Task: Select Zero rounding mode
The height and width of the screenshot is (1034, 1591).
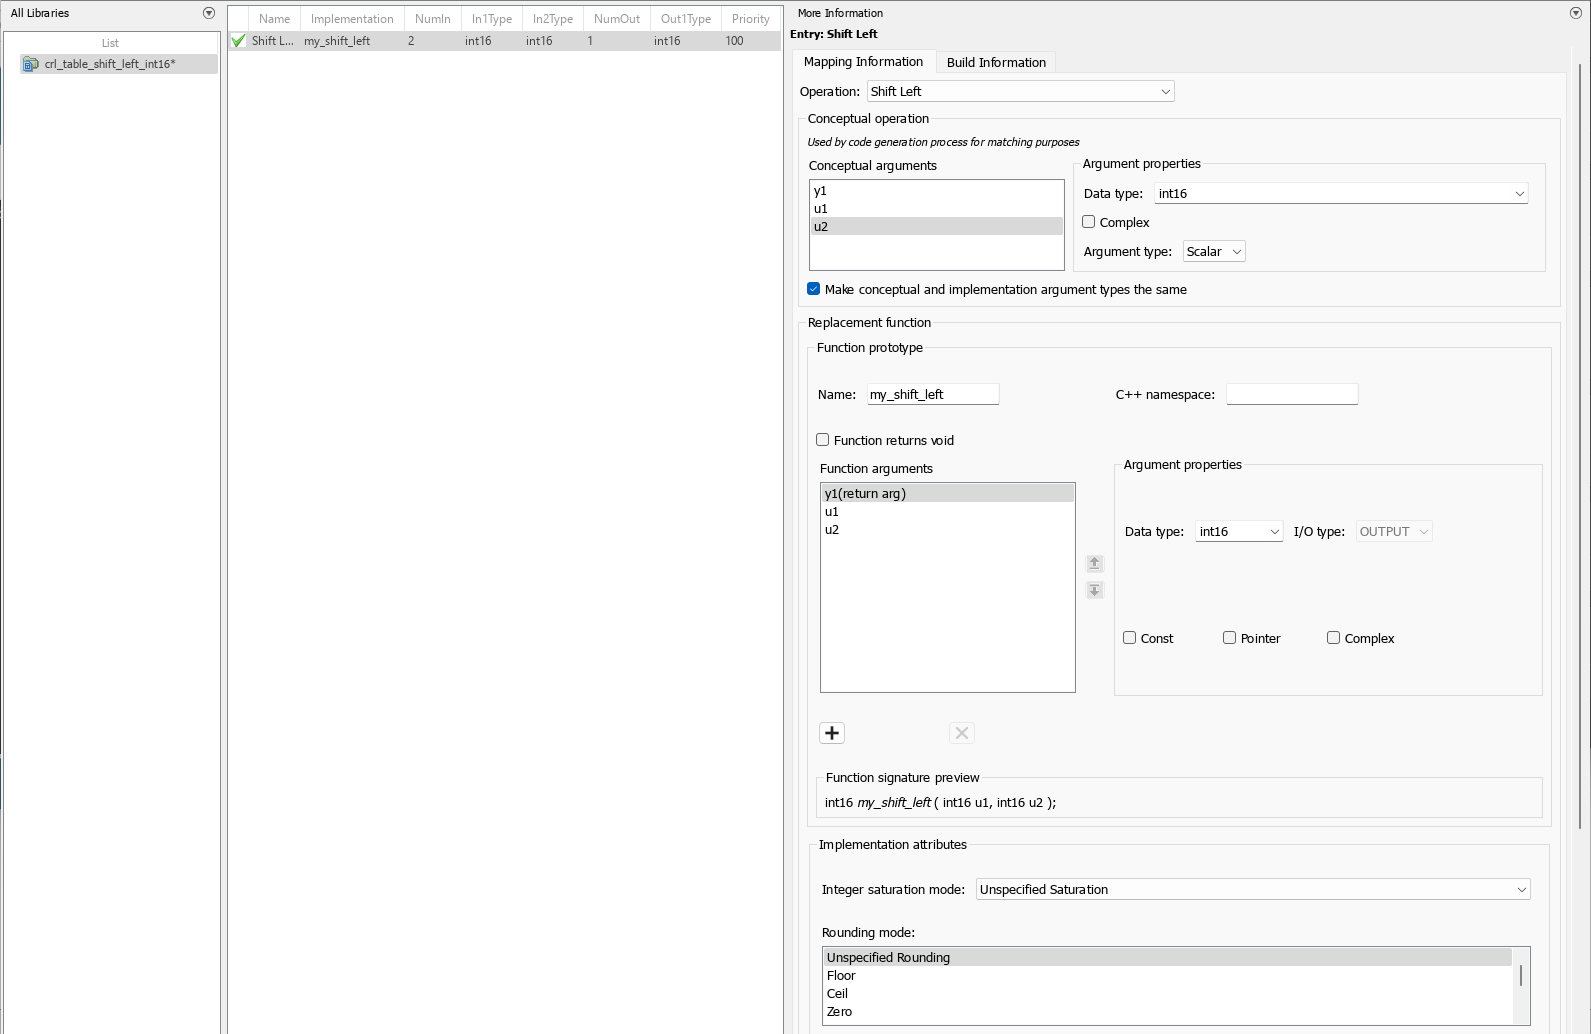Action: tap(1168, 1012)
